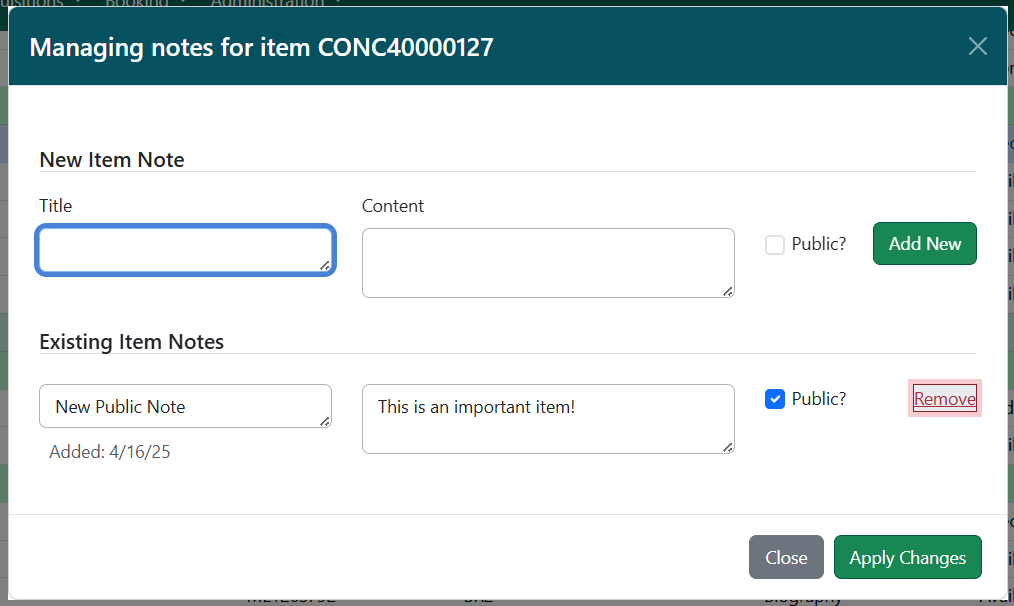Screen dimensions: 1014x606
Task: Uncheck Public? on the existing item note
Action: [x=774, y=398]
